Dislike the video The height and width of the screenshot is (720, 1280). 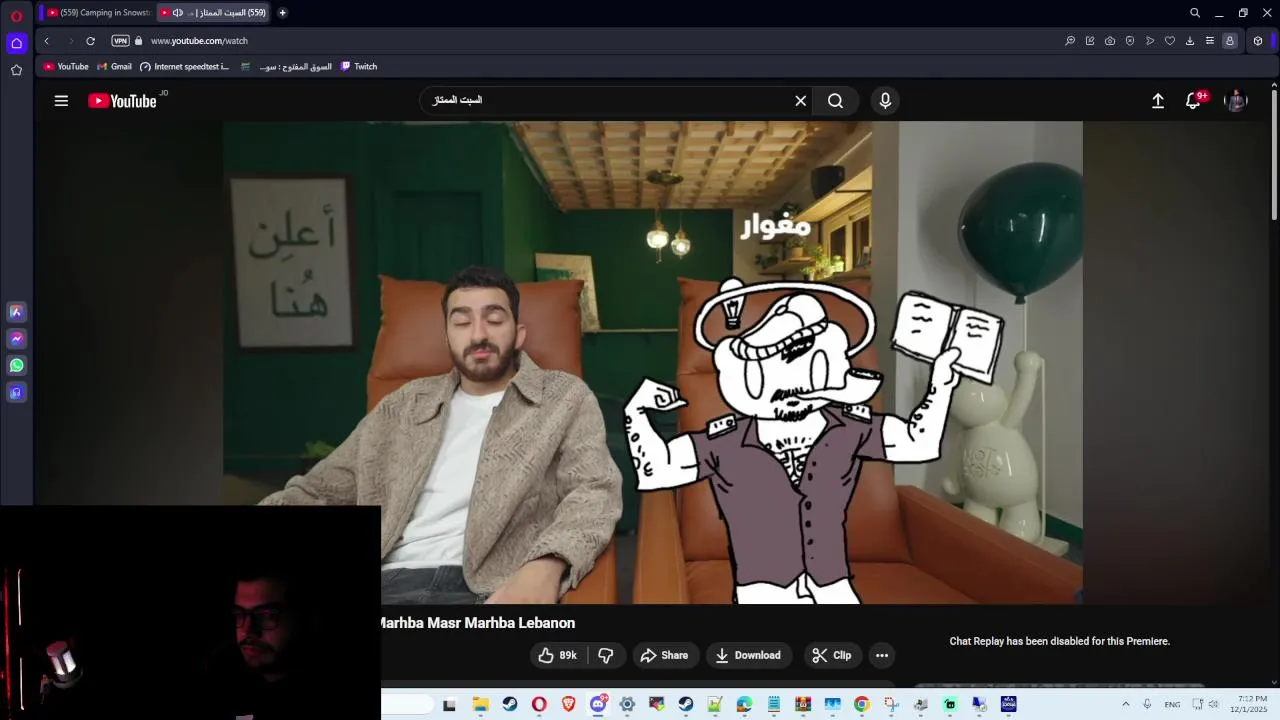tap(606, 655)
